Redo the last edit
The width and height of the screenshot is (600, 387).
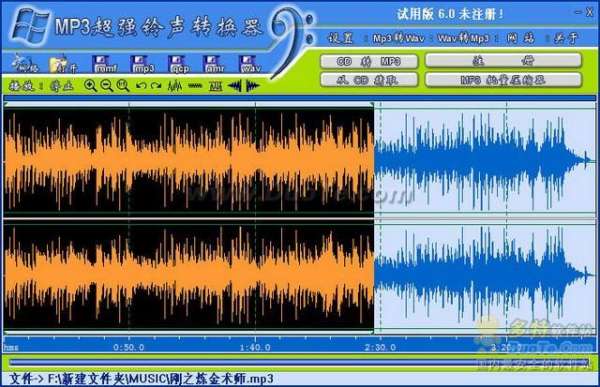pos(156,86)
